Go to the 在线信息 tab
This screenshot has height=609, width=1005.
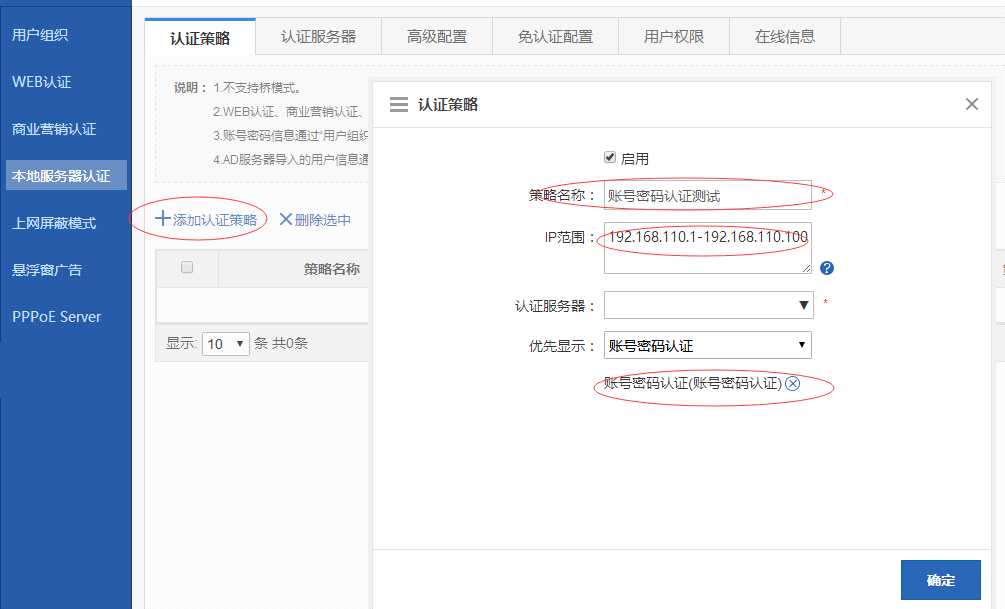pos(785,37)
